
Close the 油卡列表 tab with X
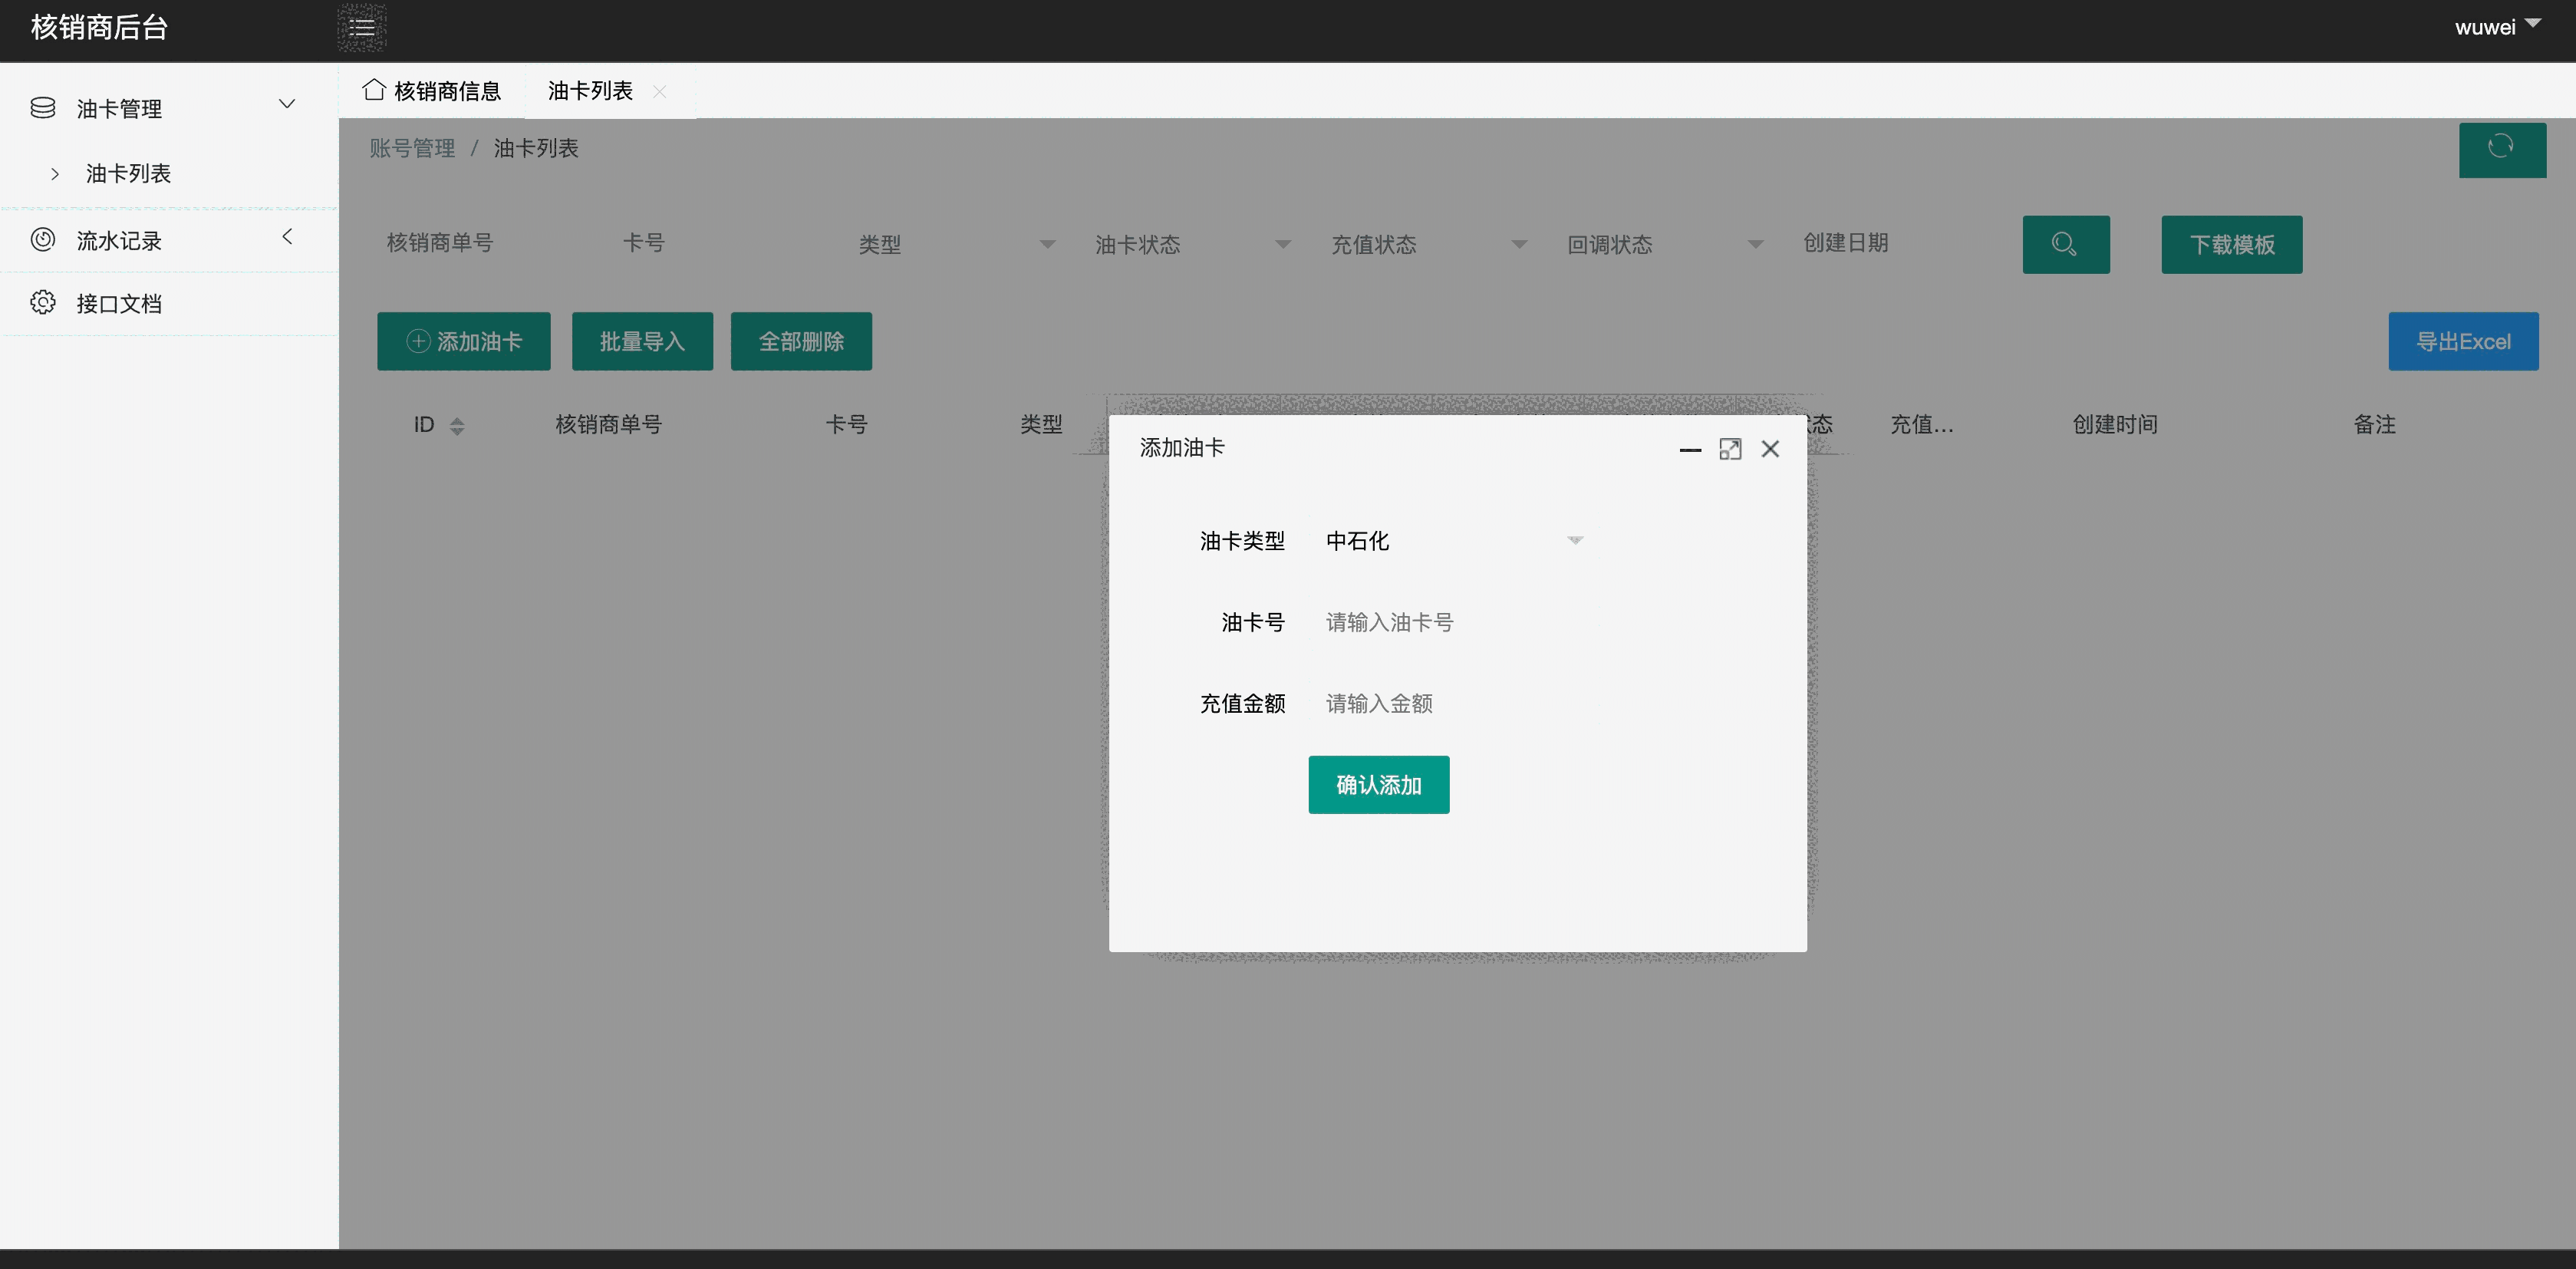pos(659,92)
